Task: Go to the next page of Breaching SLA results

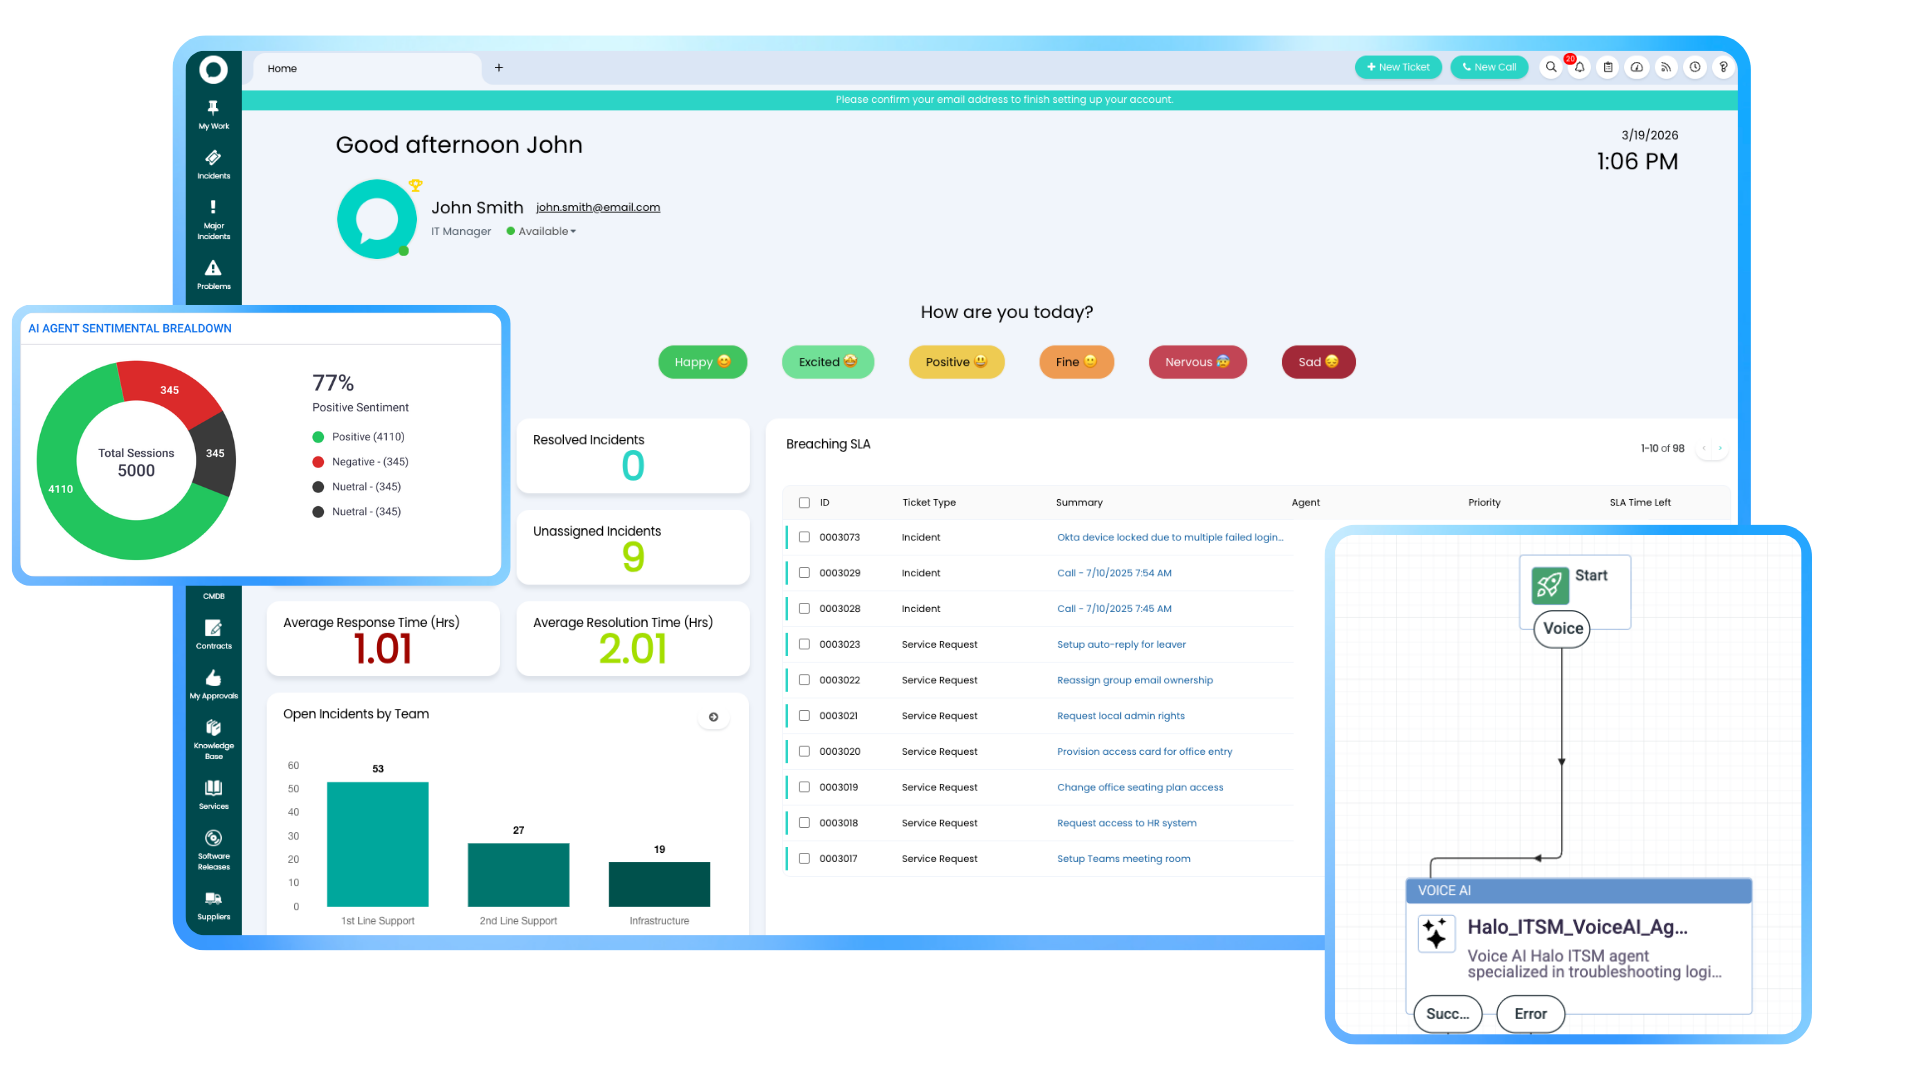Action: pyautogui.click(x=1720, y=448)
